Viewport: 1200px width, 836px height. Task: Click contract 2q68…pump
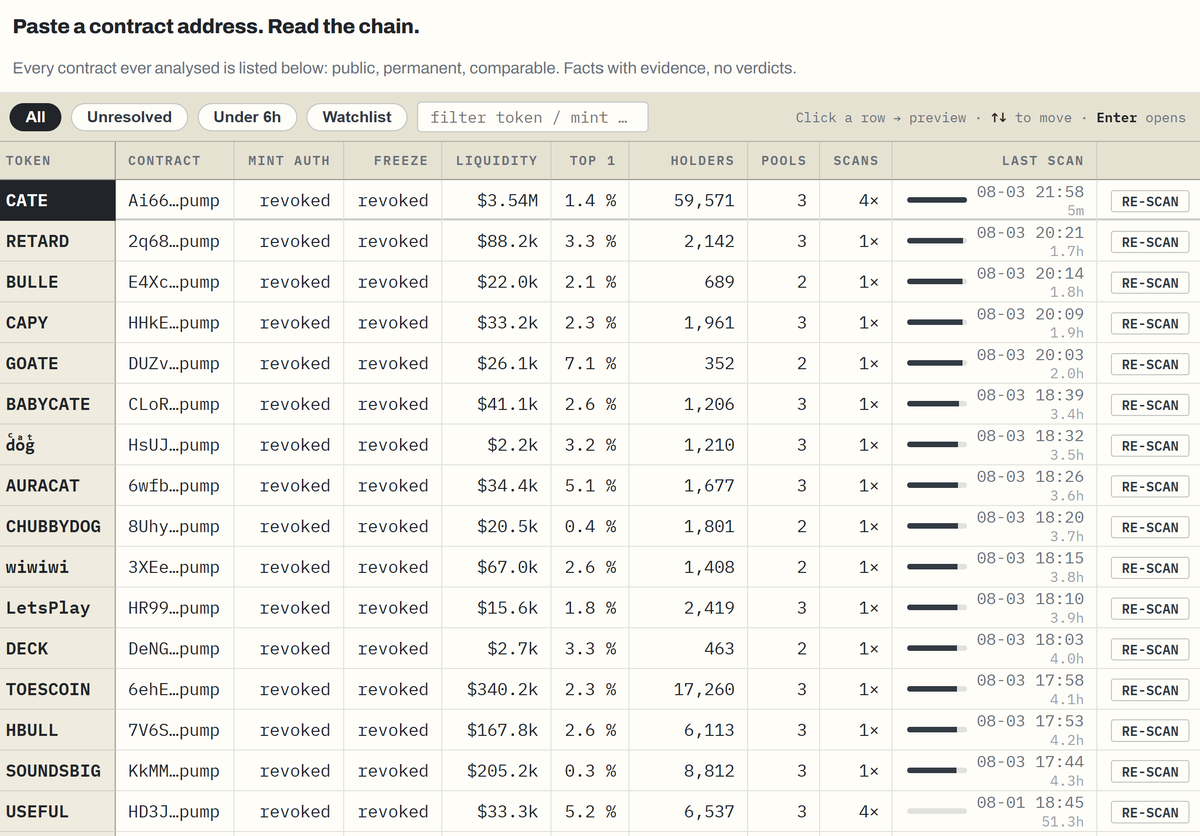174,241
